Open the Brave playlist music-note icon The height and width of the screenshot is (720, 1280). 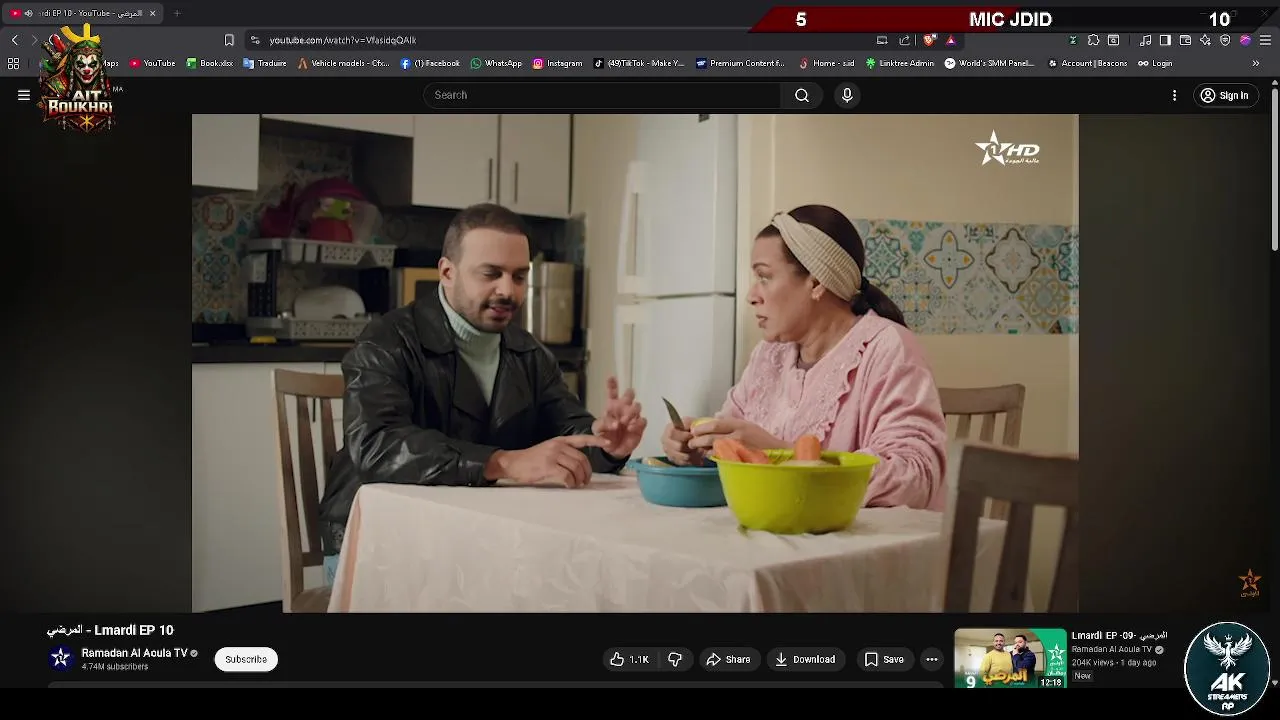(x=1145, y=40)
